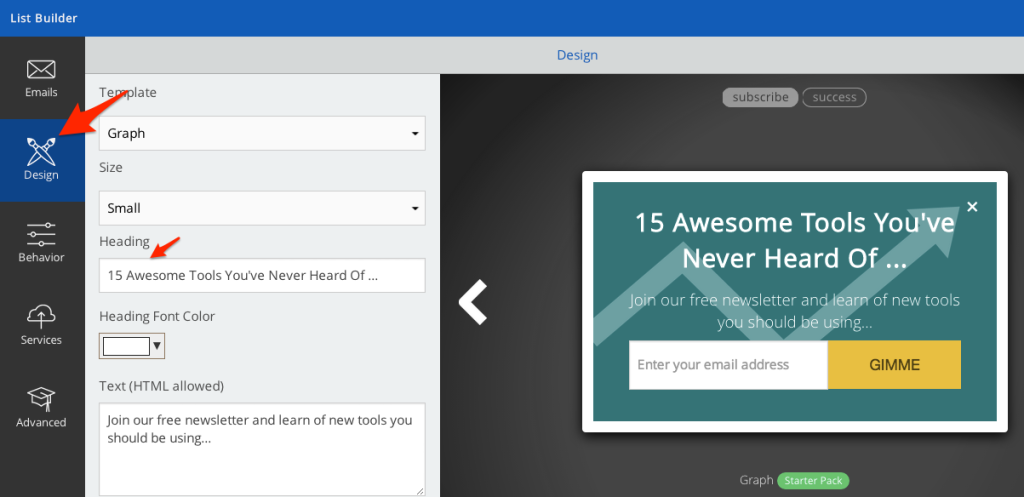Open the Size dropdown showing Small
The height and width of the screenshot is (497, 1024).
262,208
